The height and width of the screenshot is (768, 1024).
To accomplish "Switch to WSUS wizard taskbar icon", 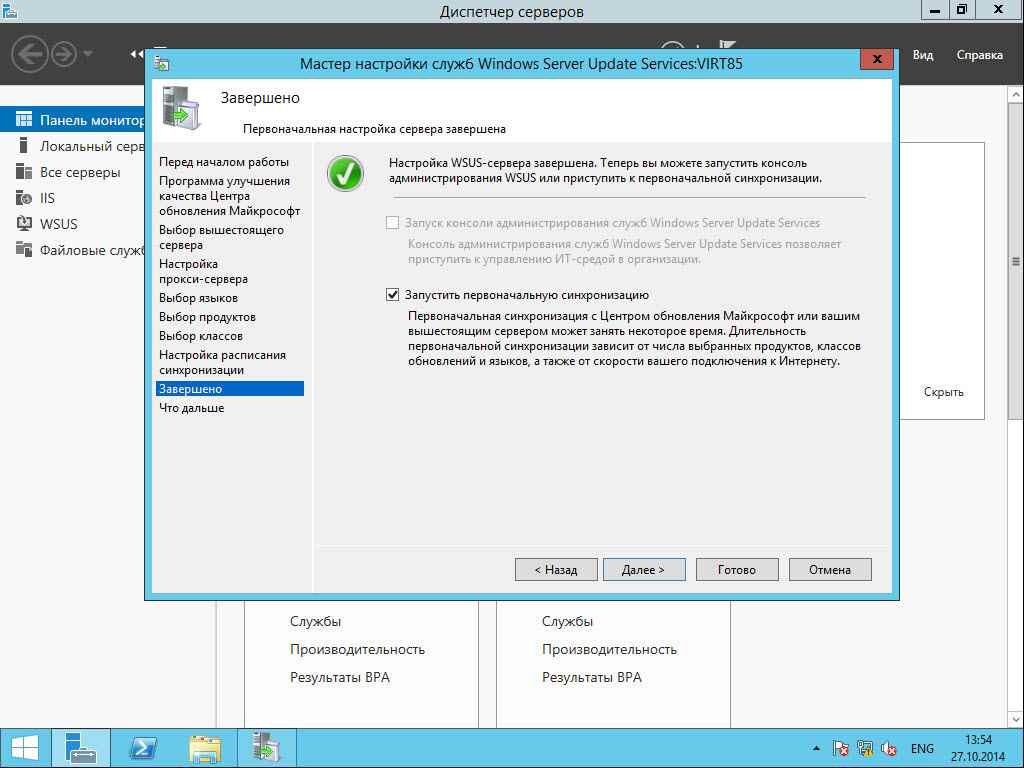I will tap(265, 748).
